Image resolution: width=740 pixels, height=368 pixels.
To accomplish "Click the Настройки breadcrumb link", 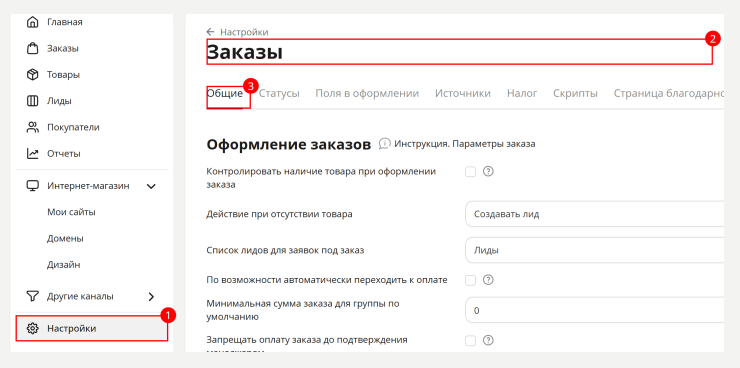I will pyautogui.click(x=244, y=32).
